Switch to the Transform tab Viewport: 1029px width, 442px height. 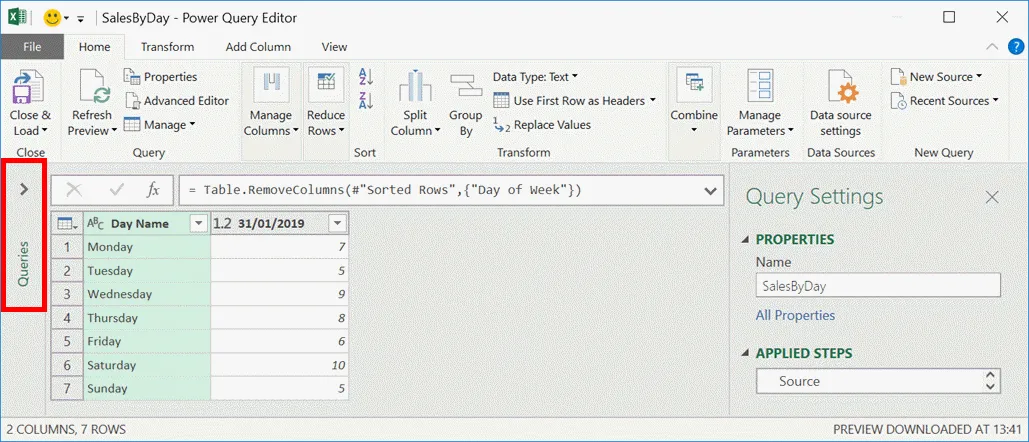pos(167,47)
